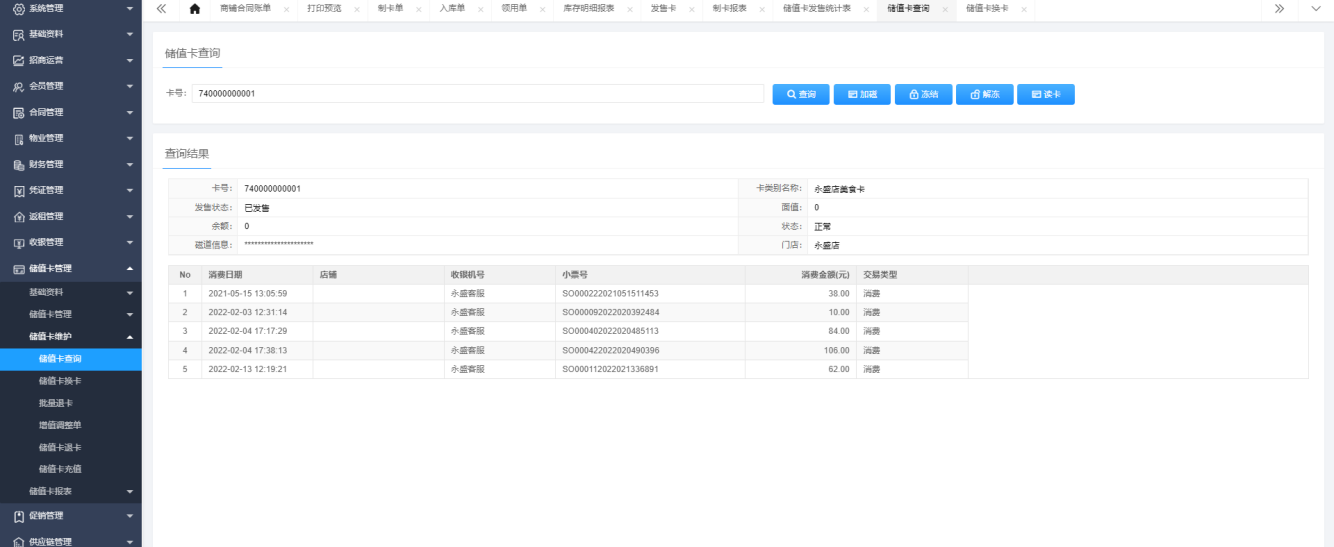Close the 发售卡 tab
The height and width of the screenshot is (547, 1334).
692,8
